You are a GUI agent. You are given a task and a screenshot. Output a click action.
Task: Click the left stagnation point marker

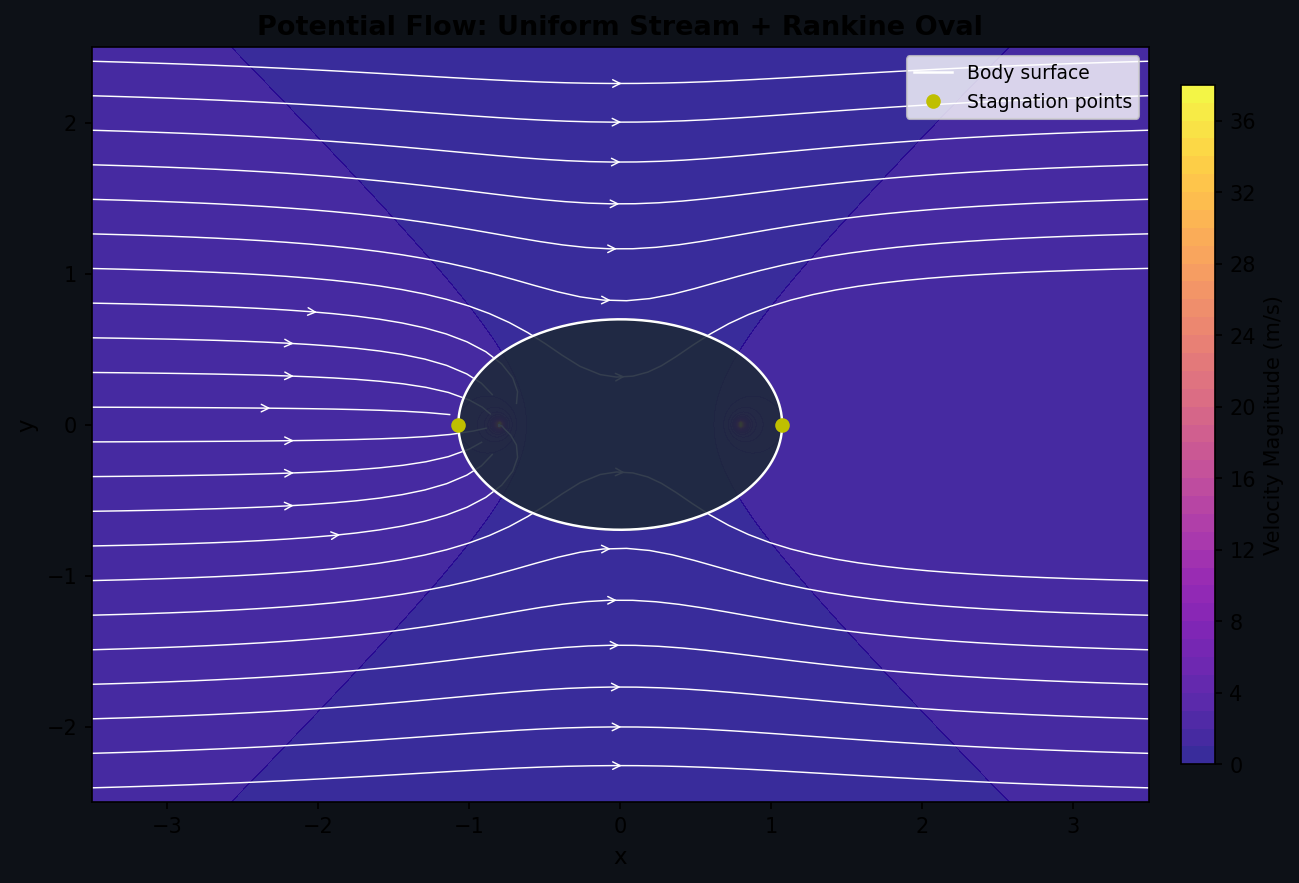tap(458, 425)
